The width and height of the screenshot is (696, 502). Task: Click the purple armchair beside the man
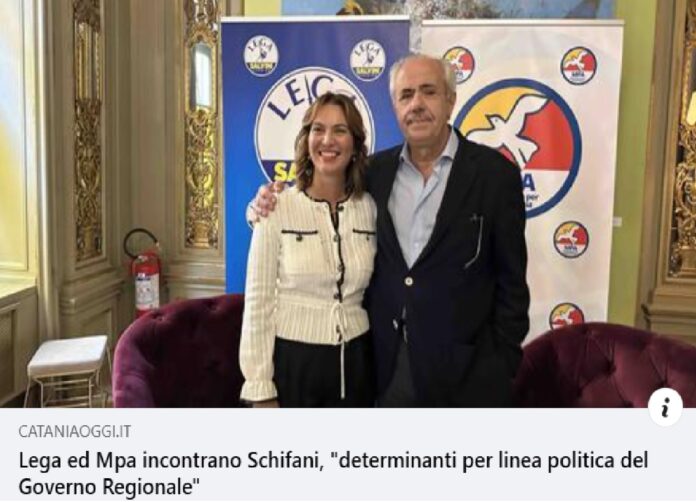(606, 365)
